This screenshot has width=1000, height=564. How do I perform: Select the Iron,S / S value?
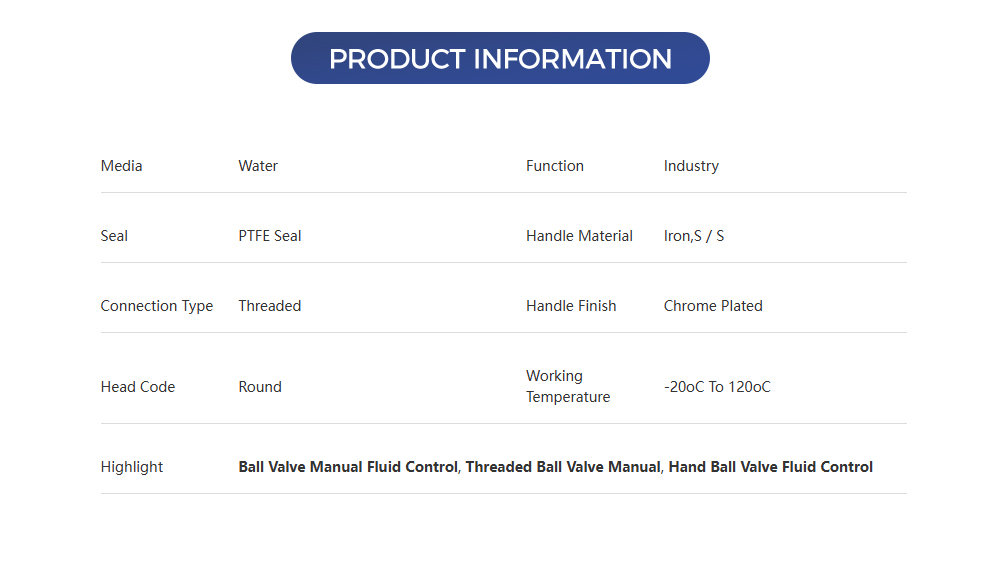pyautogui.click(x=694, y=236)
